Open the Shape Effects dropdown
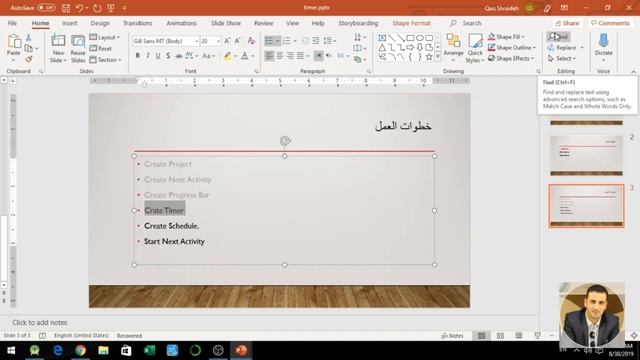Screen dimensions: 640x360 [x=511, y=58]
